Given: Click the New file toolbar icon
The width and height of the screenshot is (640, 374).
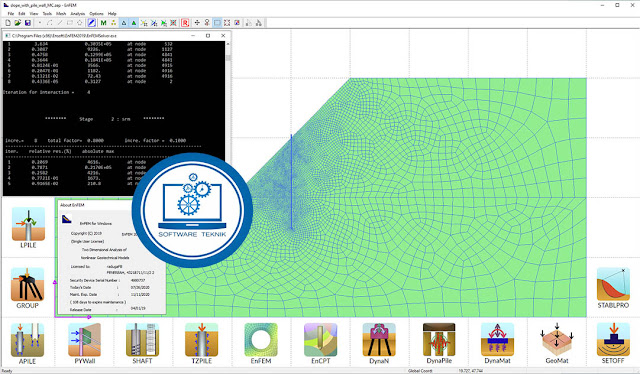Looking at the screenshot, I should tap(8, 23).
